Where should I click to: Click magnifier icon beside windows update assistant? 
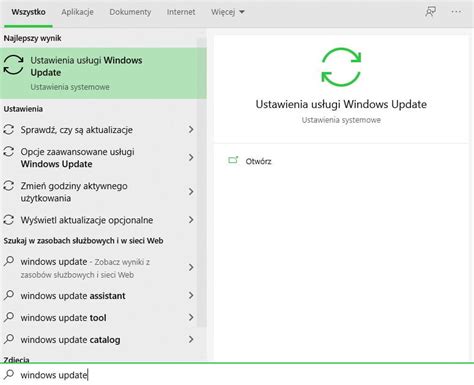[9, 295]
